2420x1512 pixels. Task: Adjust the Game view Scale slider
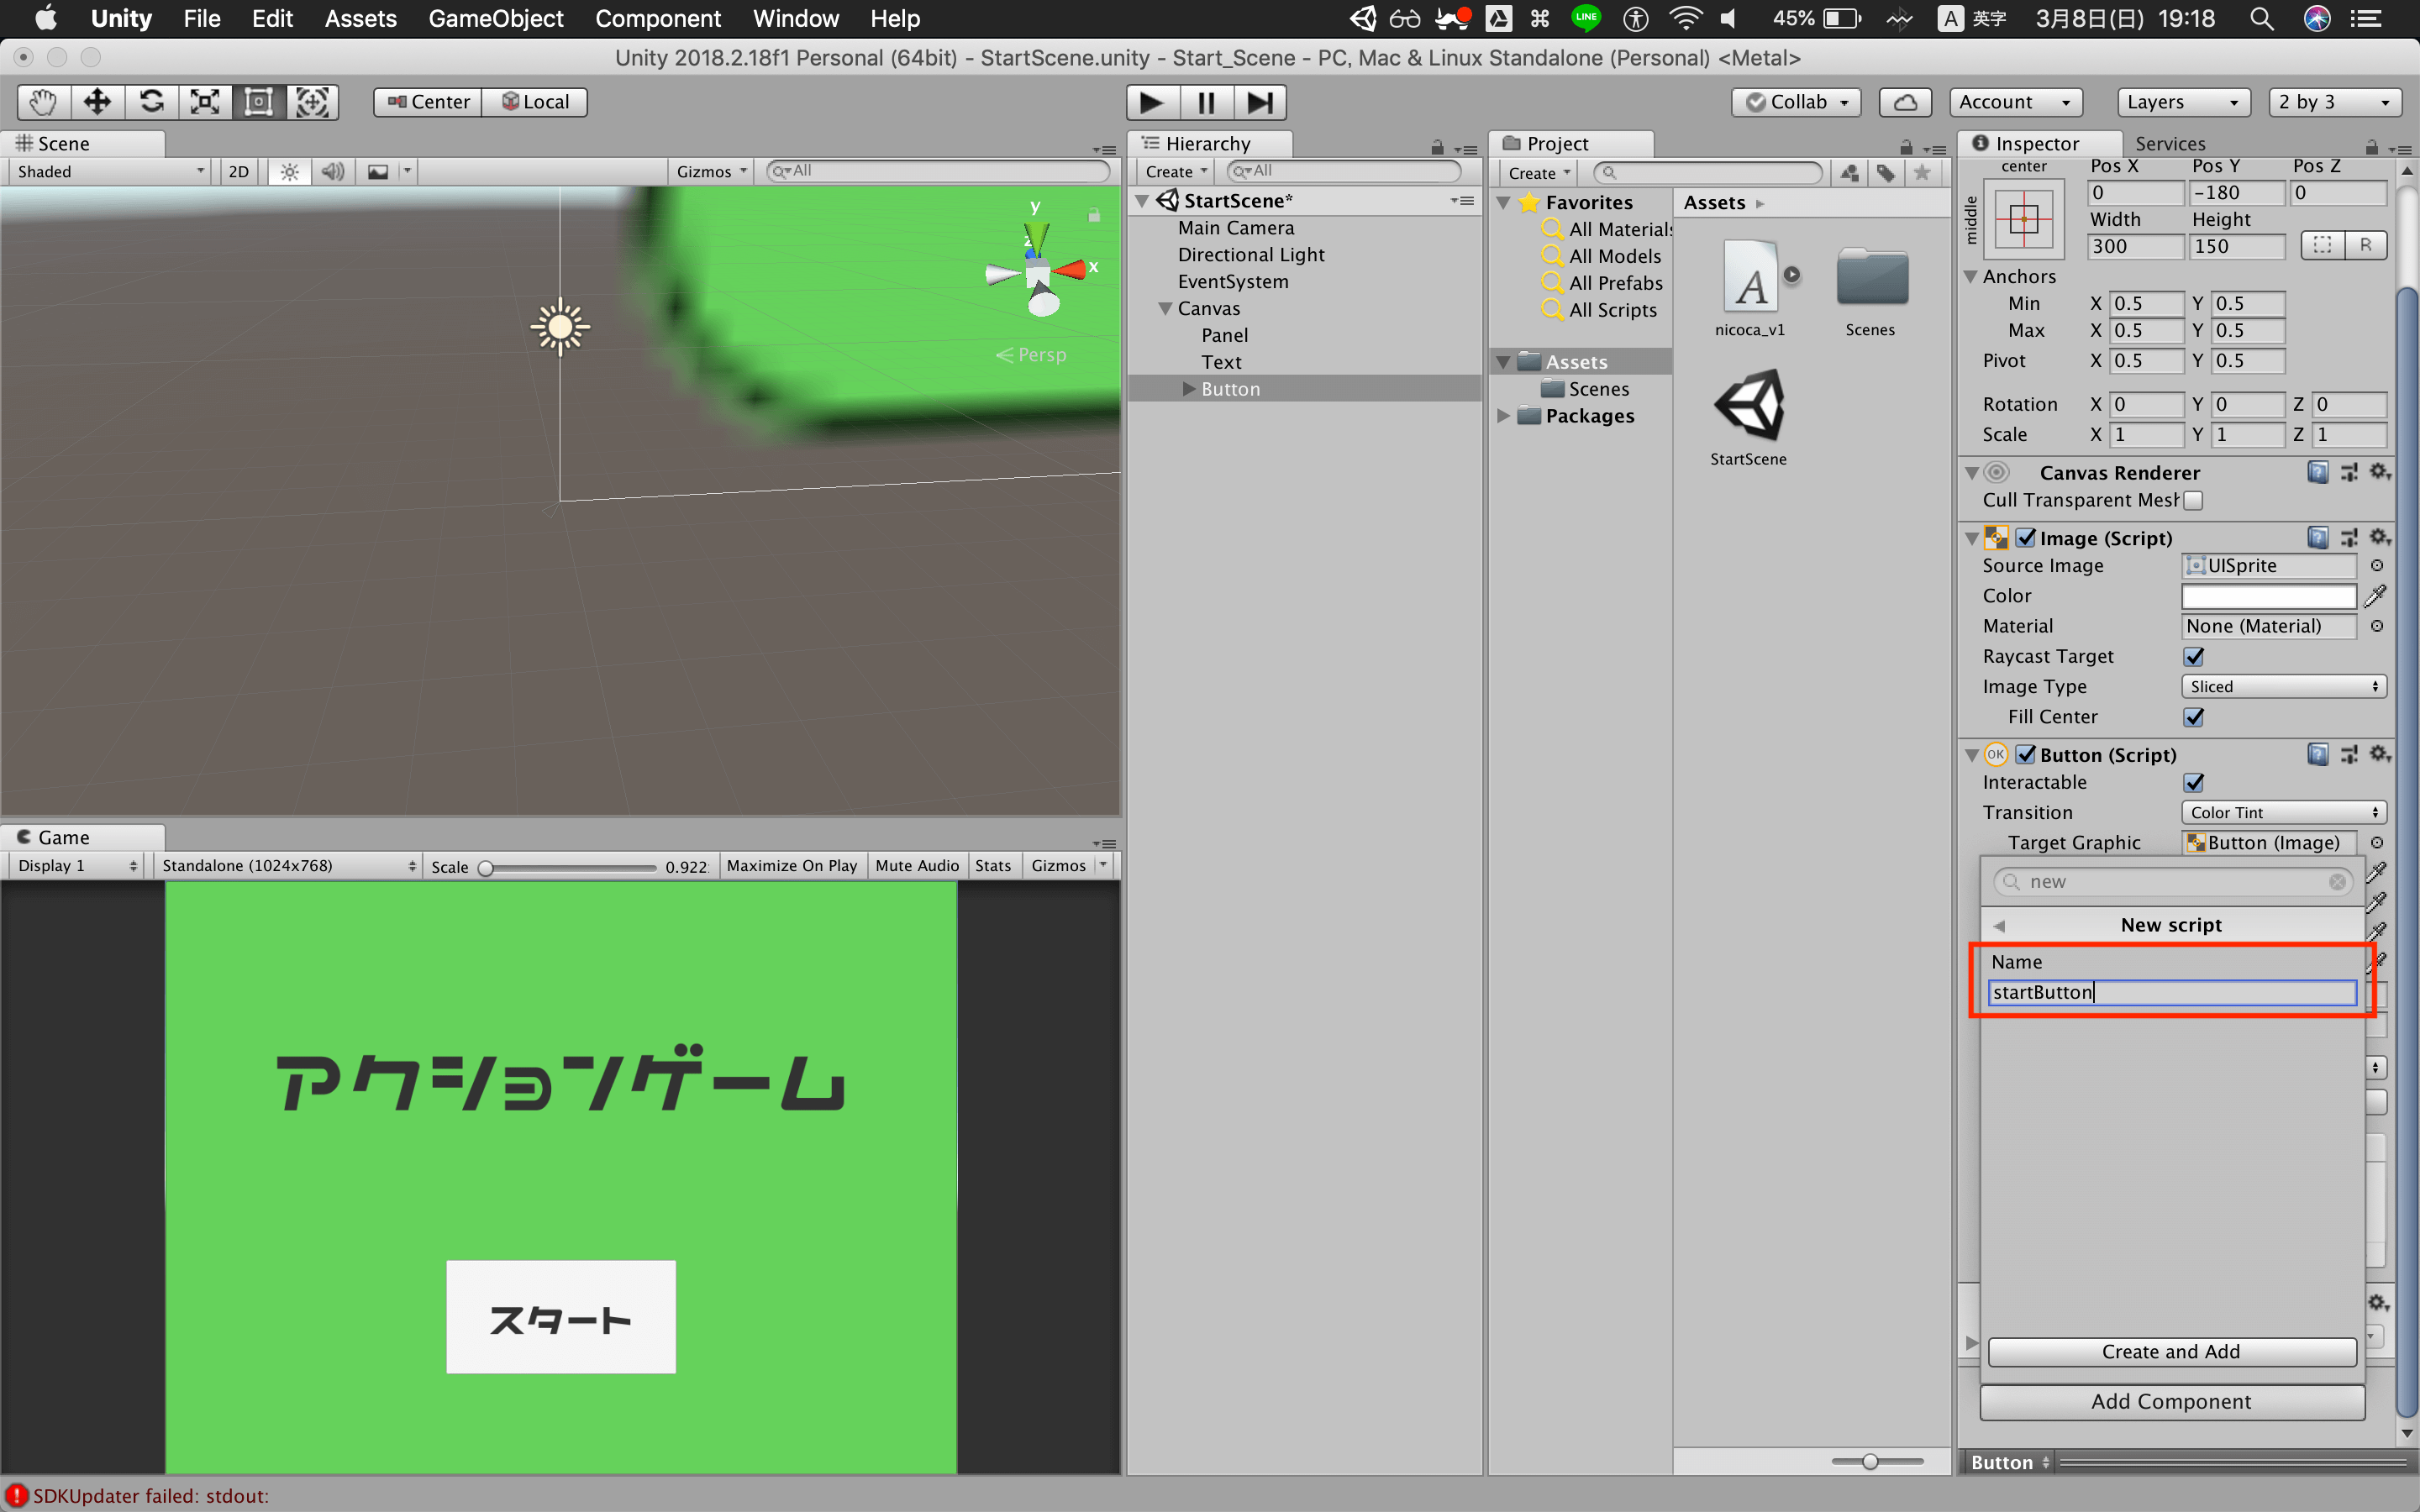[568, 867]
